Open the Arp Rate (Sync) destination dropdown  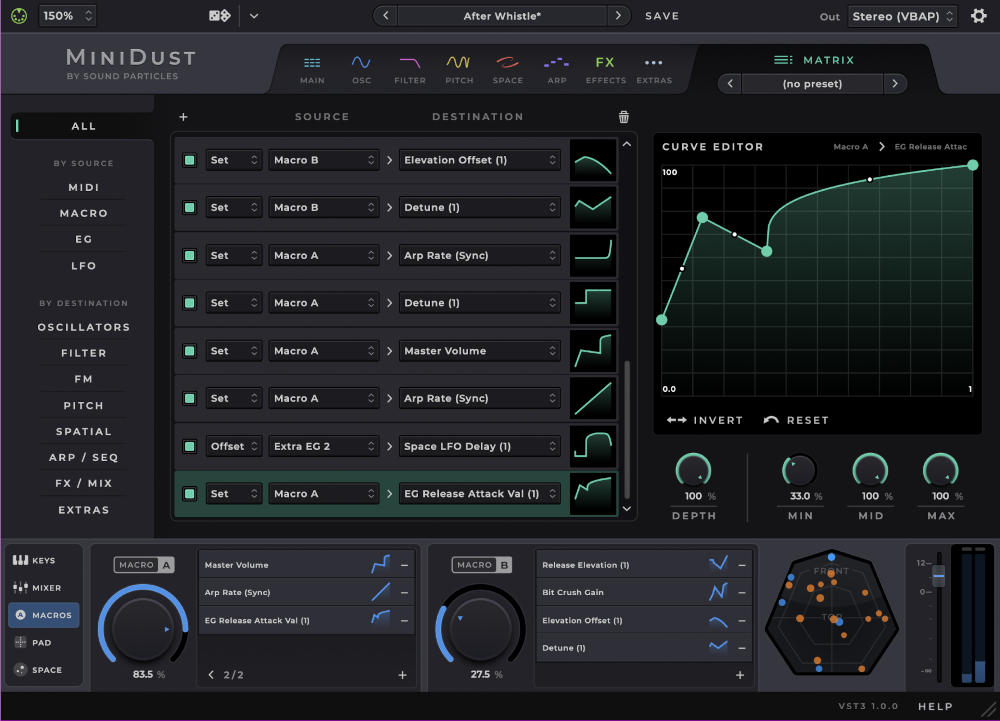click(x=479, y=255)
